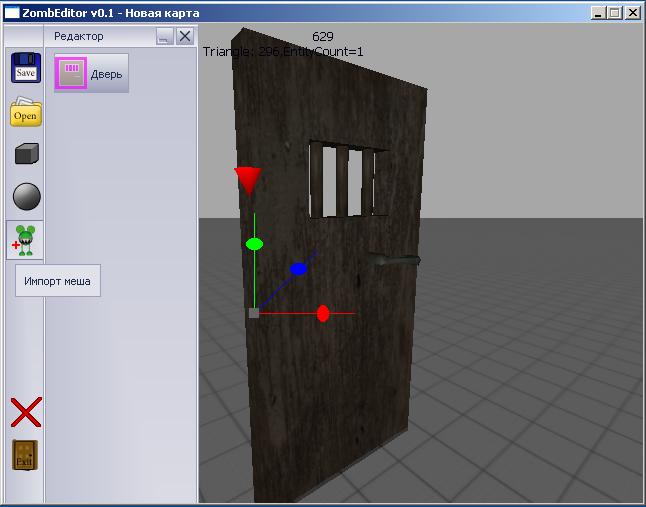Open a map with the Open folder icon
This screenshot has height=507, width=646.
click(x=25, y=112)
